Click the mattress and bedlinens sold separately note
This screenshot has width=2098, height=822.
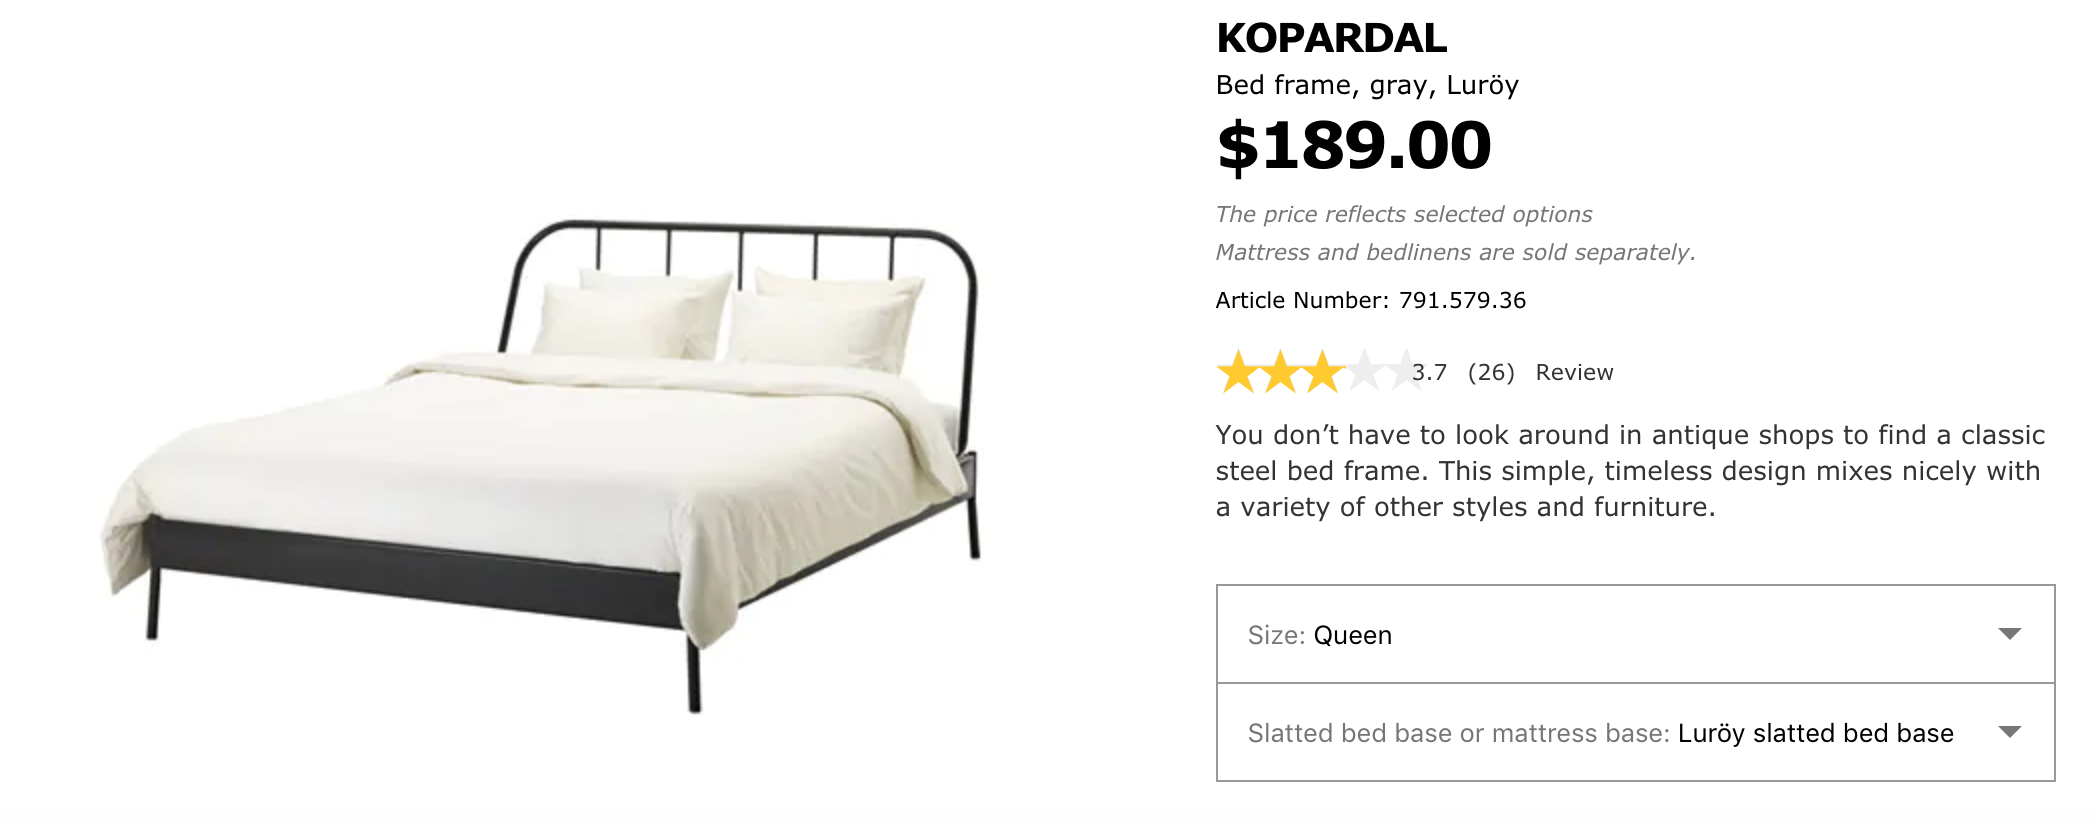(x=1455, y=252)
